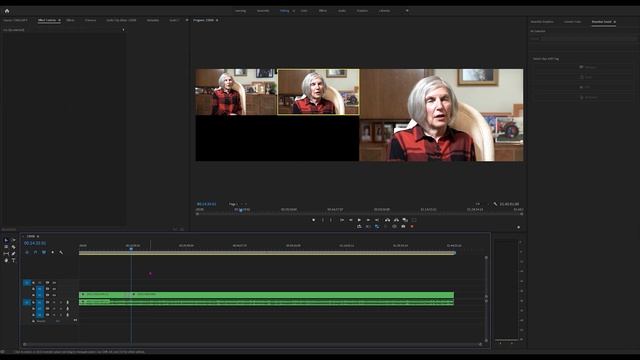The width and height of the screenshot is (640, 360).
Task: Add a marker from the timeline header
Action: (x=52, y=253)
